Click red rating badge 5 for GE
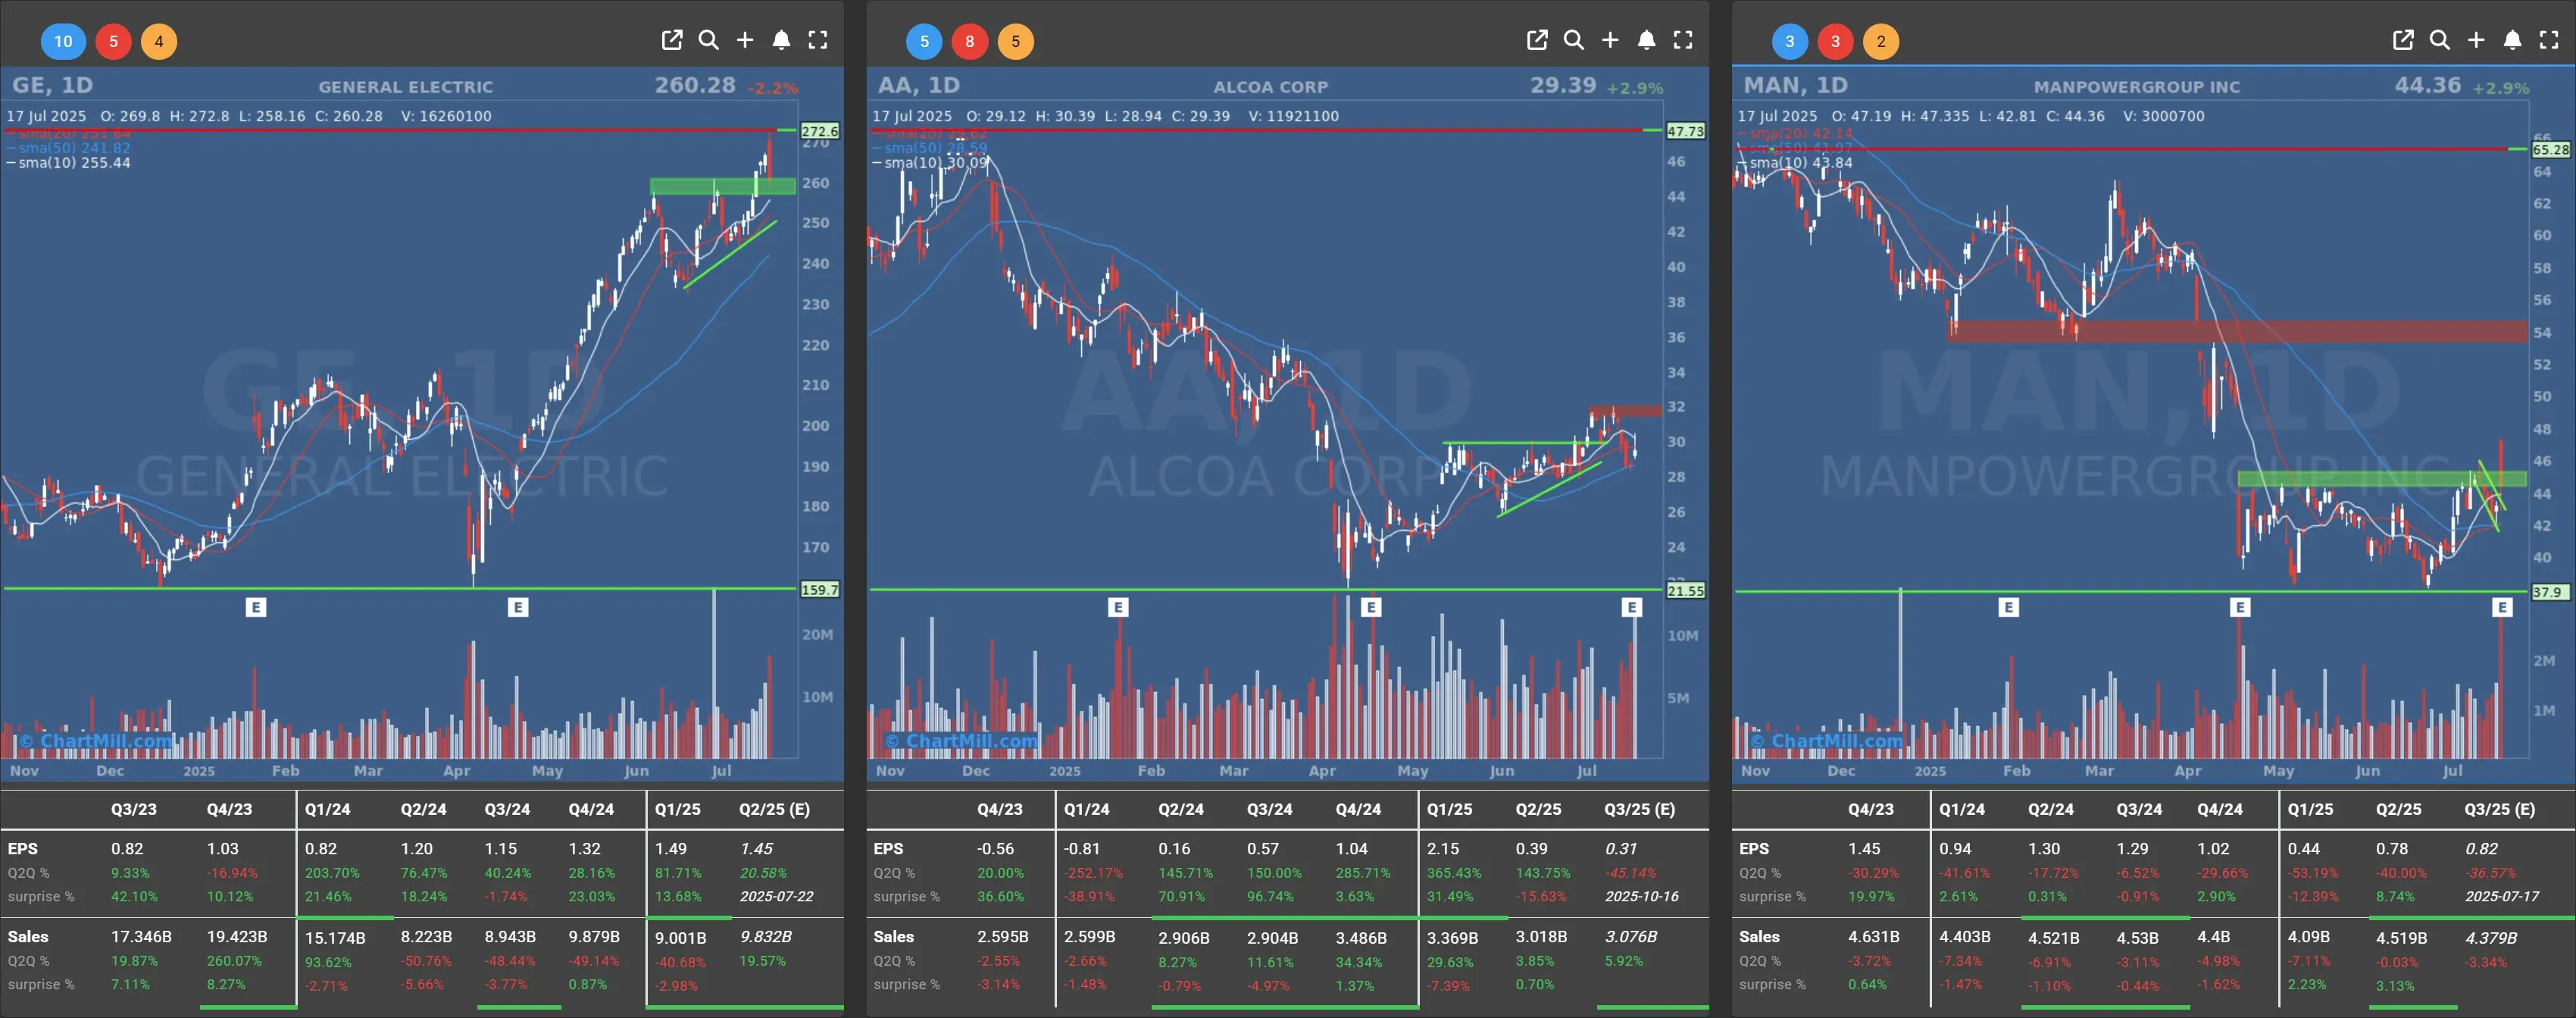This screenshot has height=1018, width=2576. click(x=113, y=41)
